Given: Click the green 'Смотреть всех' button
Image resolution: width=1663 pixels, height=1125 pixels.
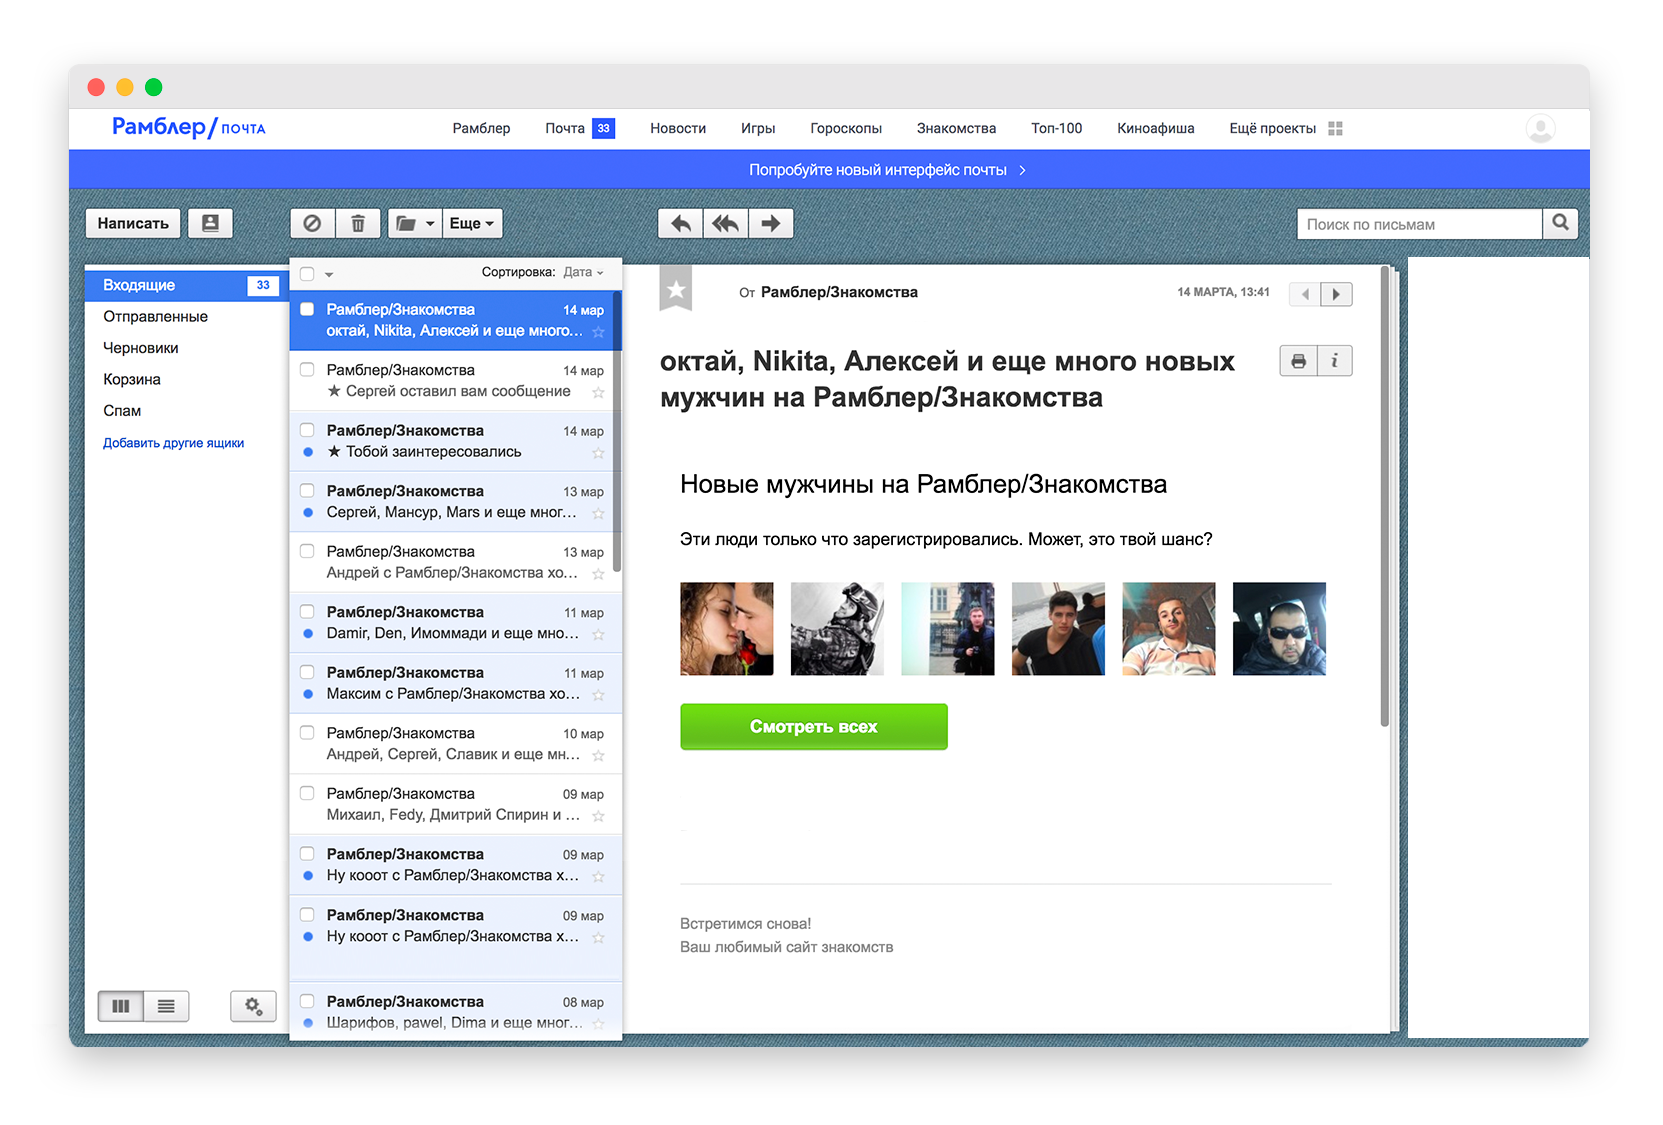Looking at the screenshot, I should [814, 726].
